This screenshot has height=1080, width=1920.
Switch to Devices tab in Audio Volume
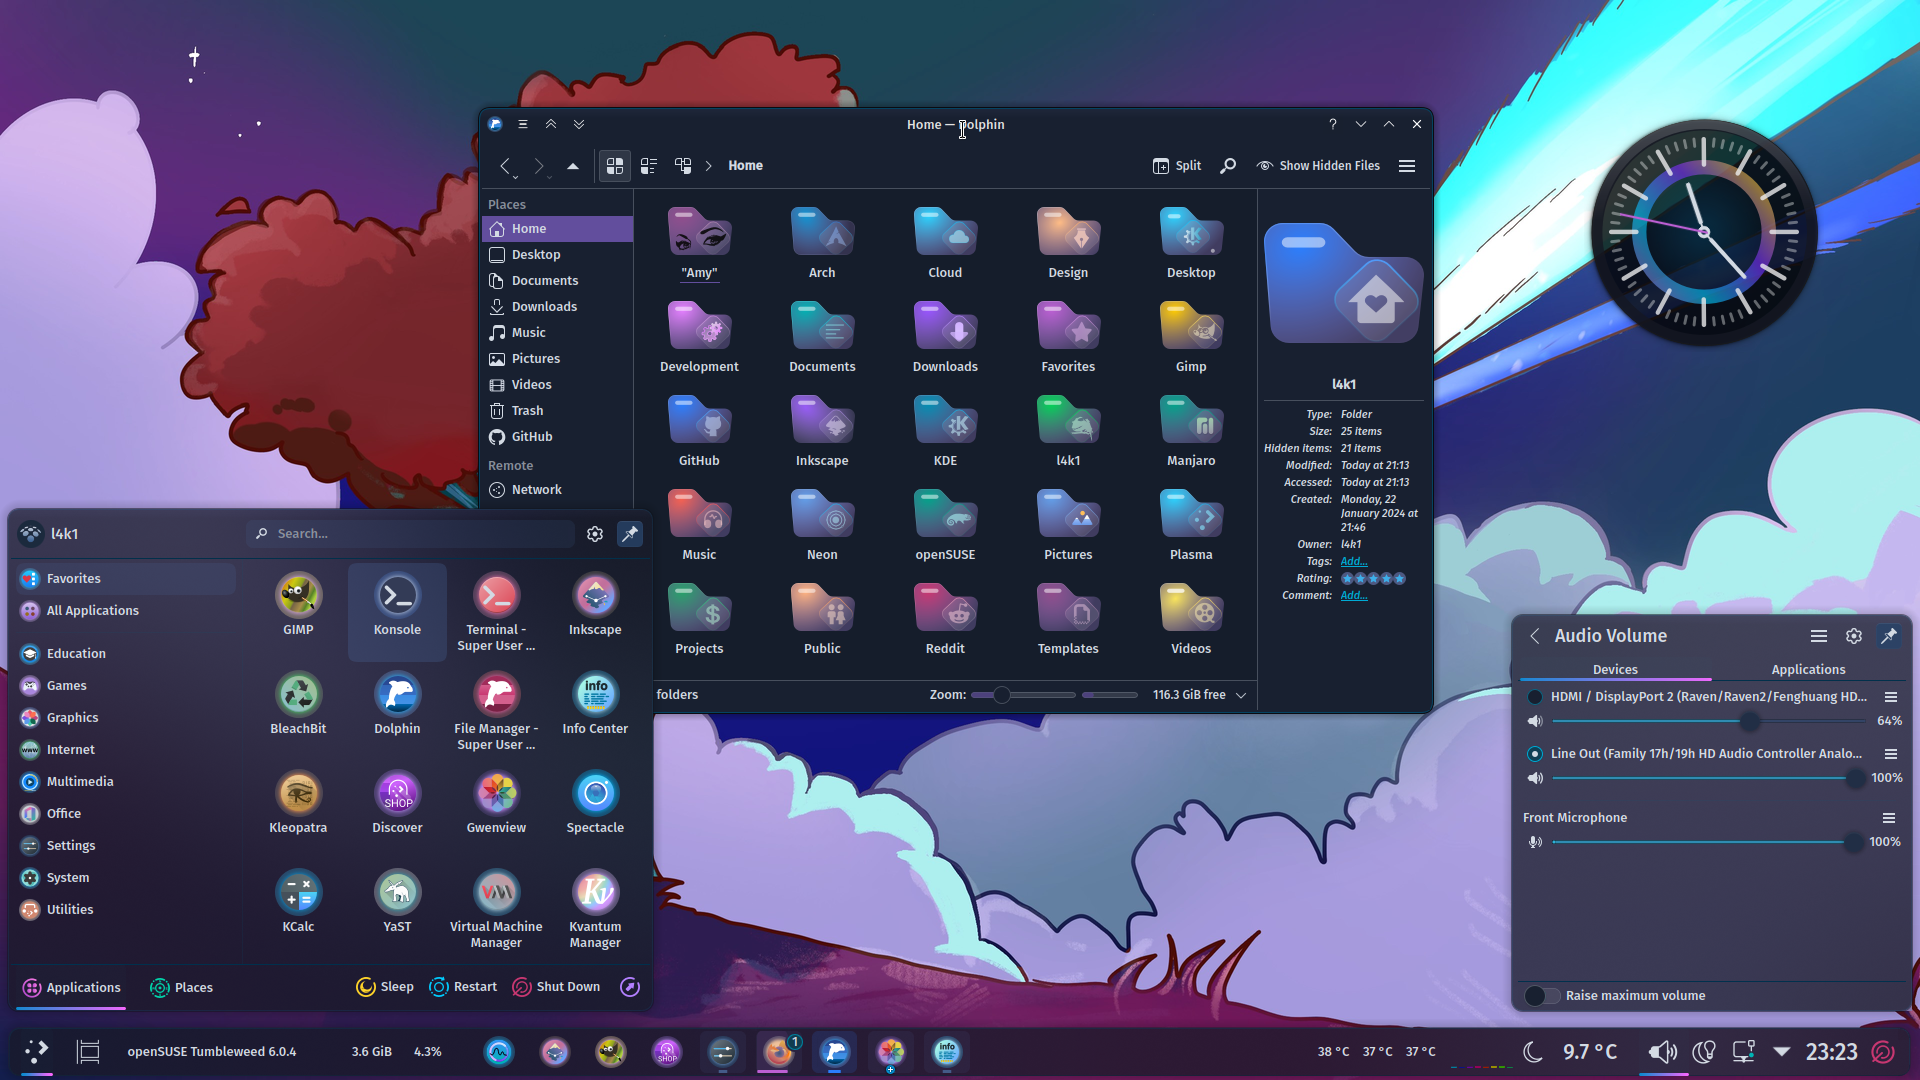click(x=1615, y=670)
